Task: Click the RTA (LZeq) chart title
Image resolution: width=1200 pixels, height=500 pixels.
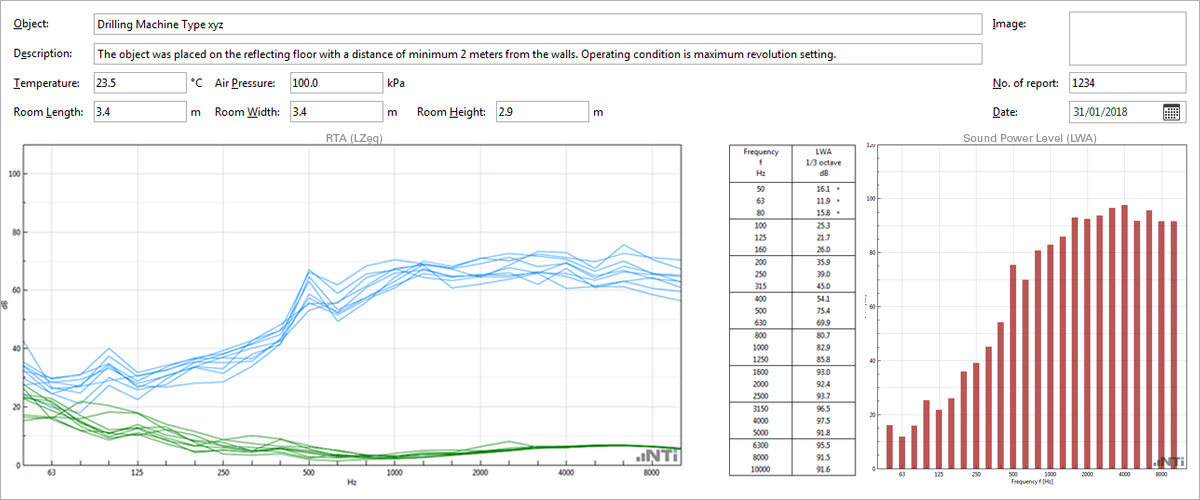Action: (354, 137)
